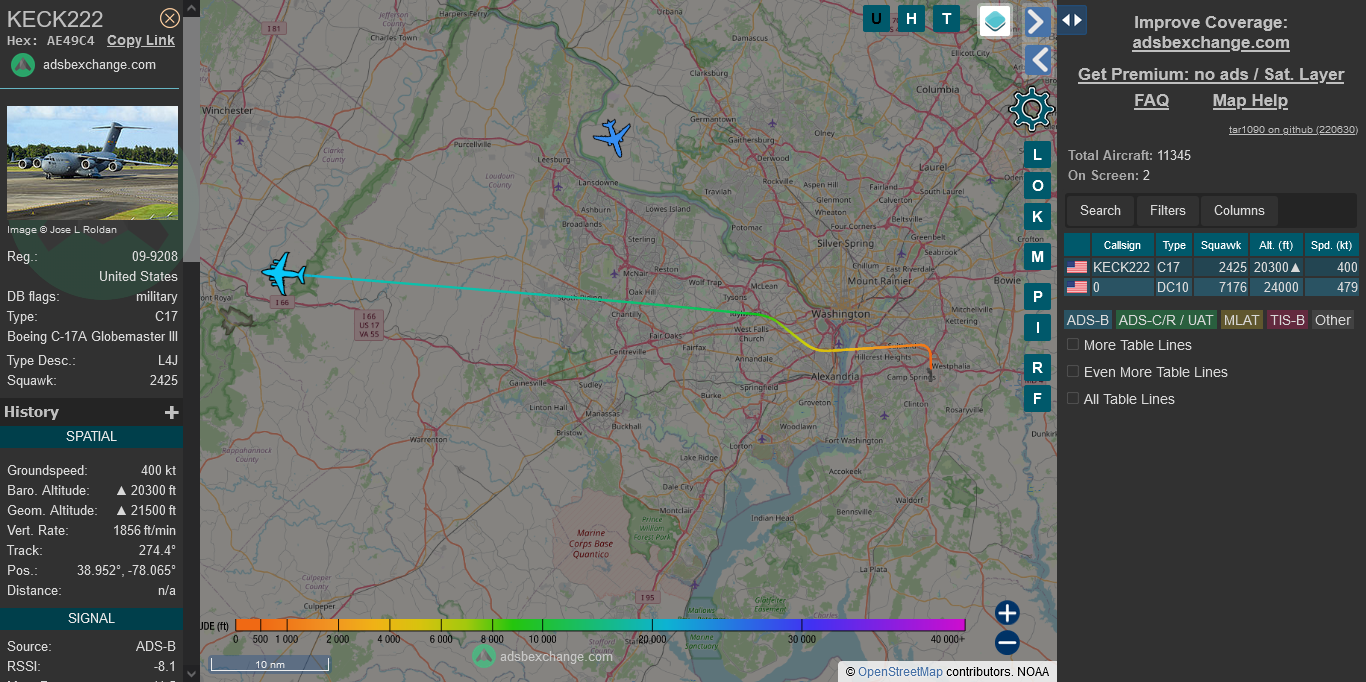Click the left chevron sidebar arrow
The image size is (1366, 682).
pos(1038,61)
